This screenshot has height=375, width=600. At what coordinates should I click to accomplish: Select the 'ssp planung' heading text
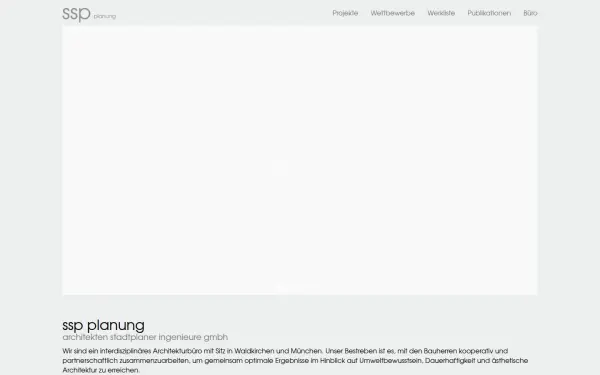103,325
